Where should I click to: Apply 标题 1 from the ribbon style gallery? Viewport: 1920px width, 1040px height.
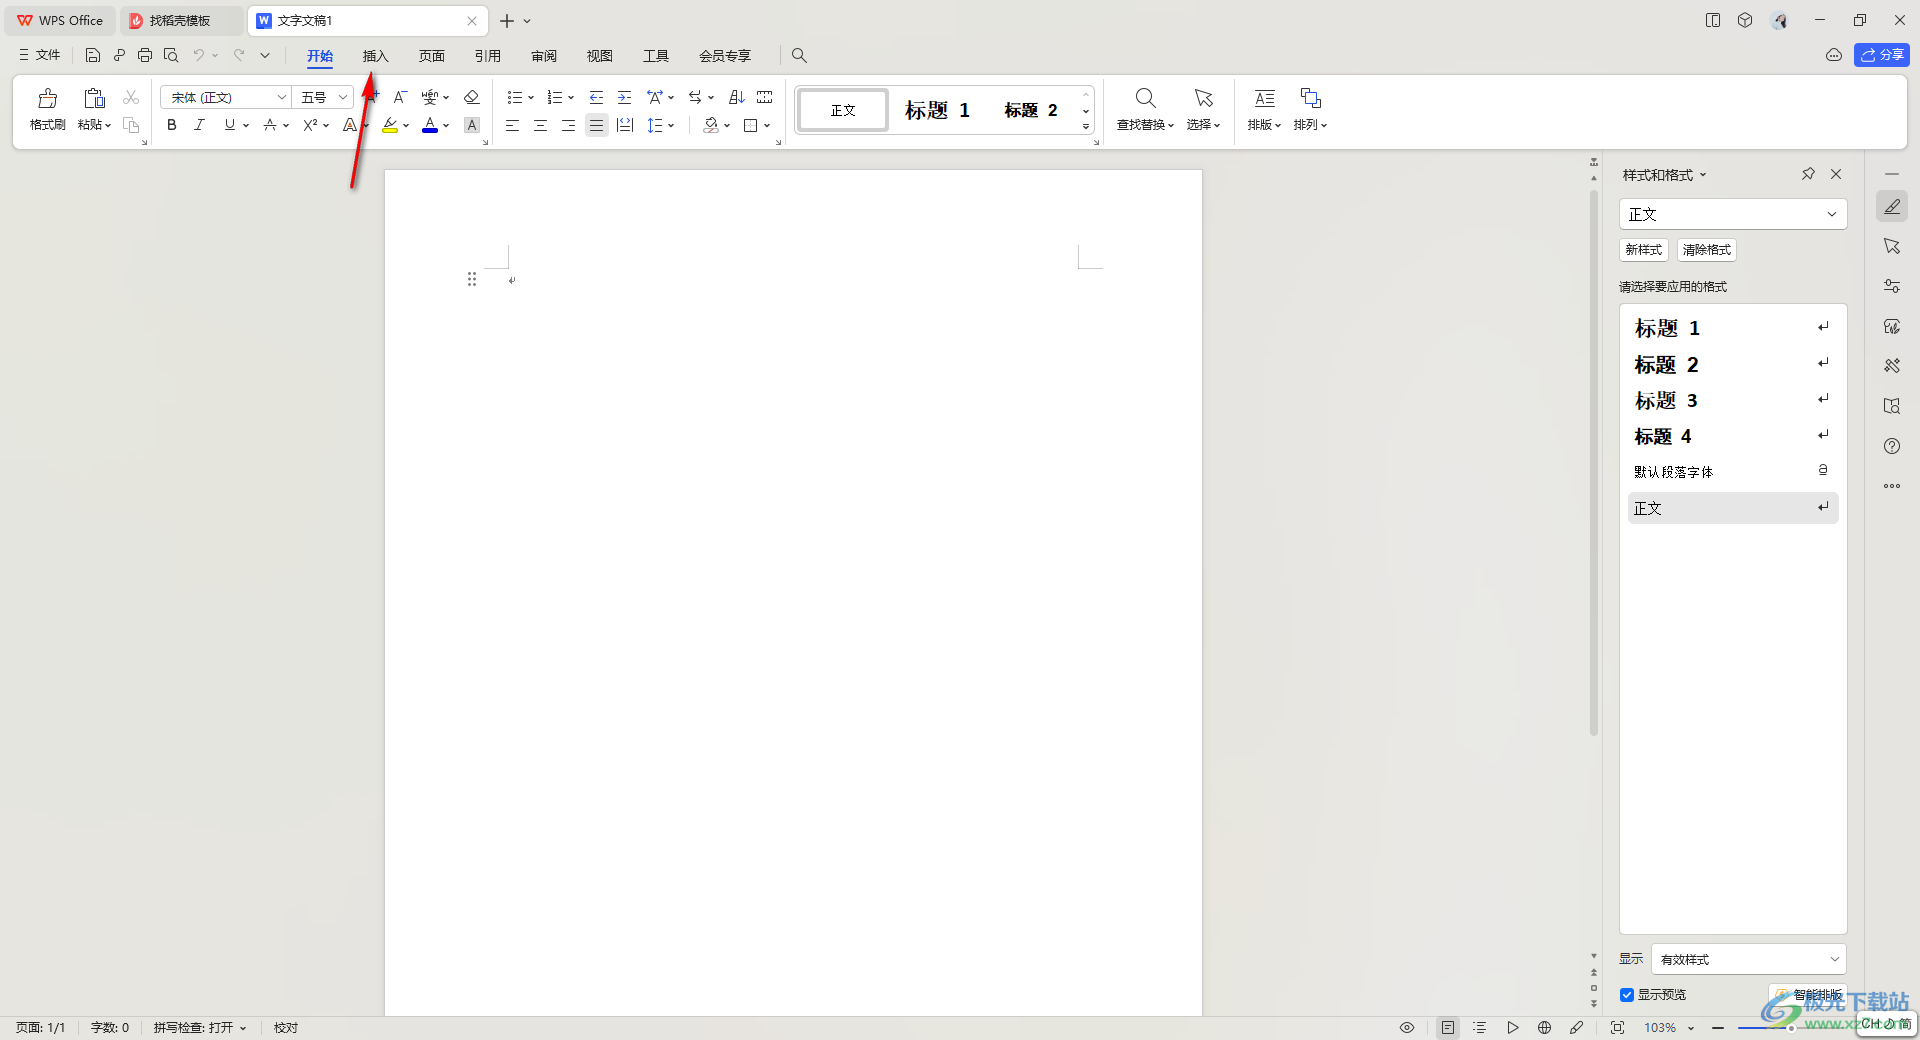938,110
